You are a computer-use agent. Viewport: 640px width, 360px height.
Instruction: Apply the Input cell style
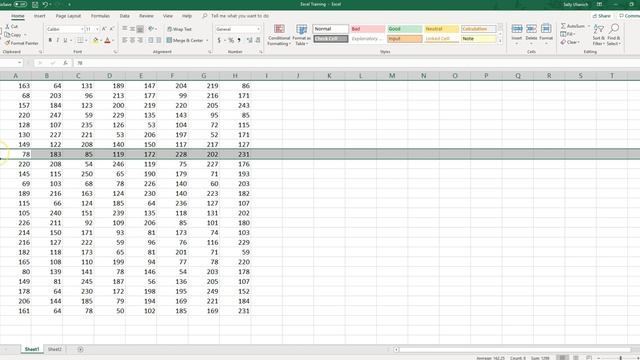tap(404, 39)
